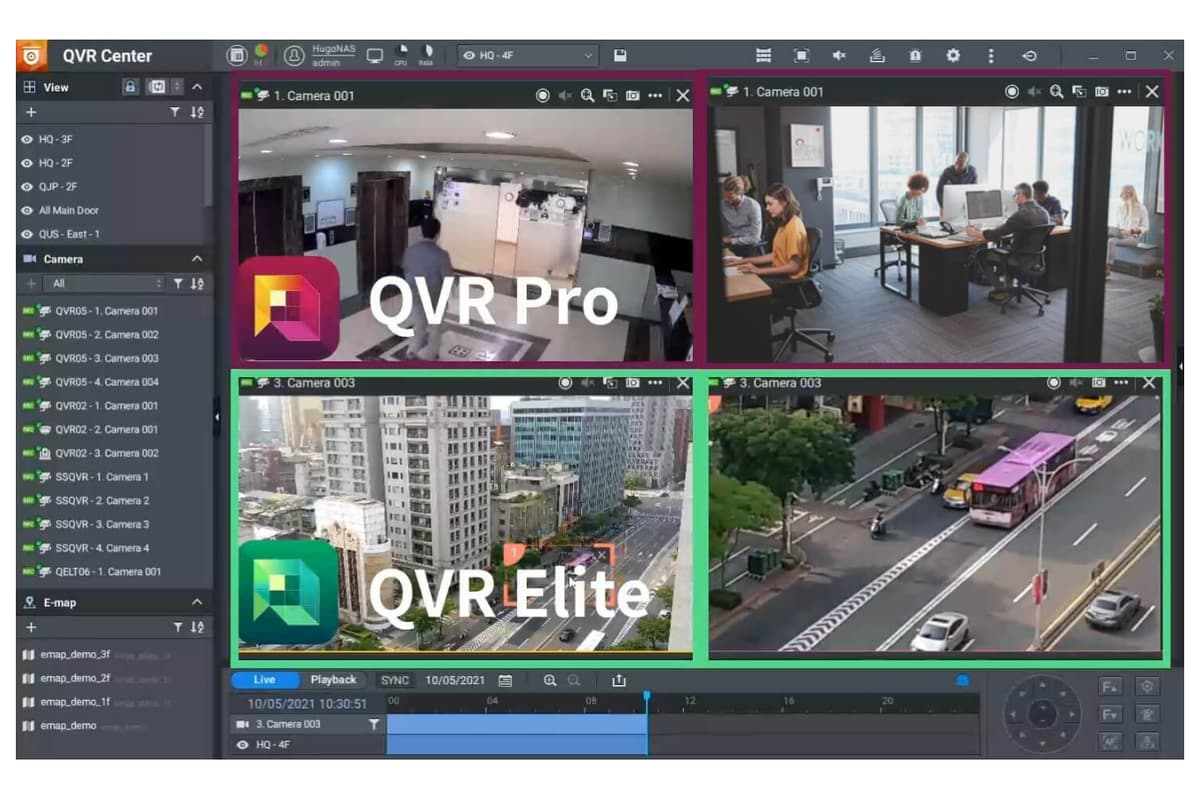
Task: Open the layout grid selector in toolbar
Action: [764, 56]
